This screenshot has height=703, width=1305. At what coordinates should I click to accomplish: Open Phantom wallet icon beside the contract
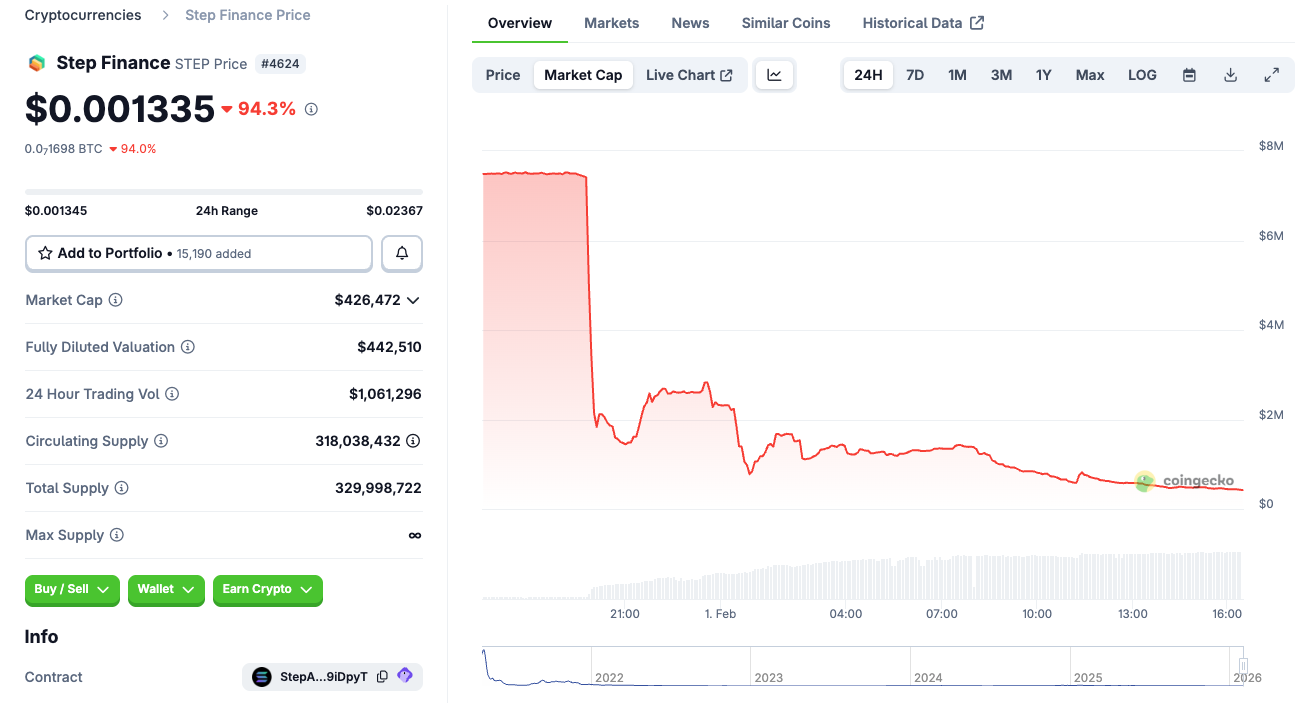(x=404, y=677)
